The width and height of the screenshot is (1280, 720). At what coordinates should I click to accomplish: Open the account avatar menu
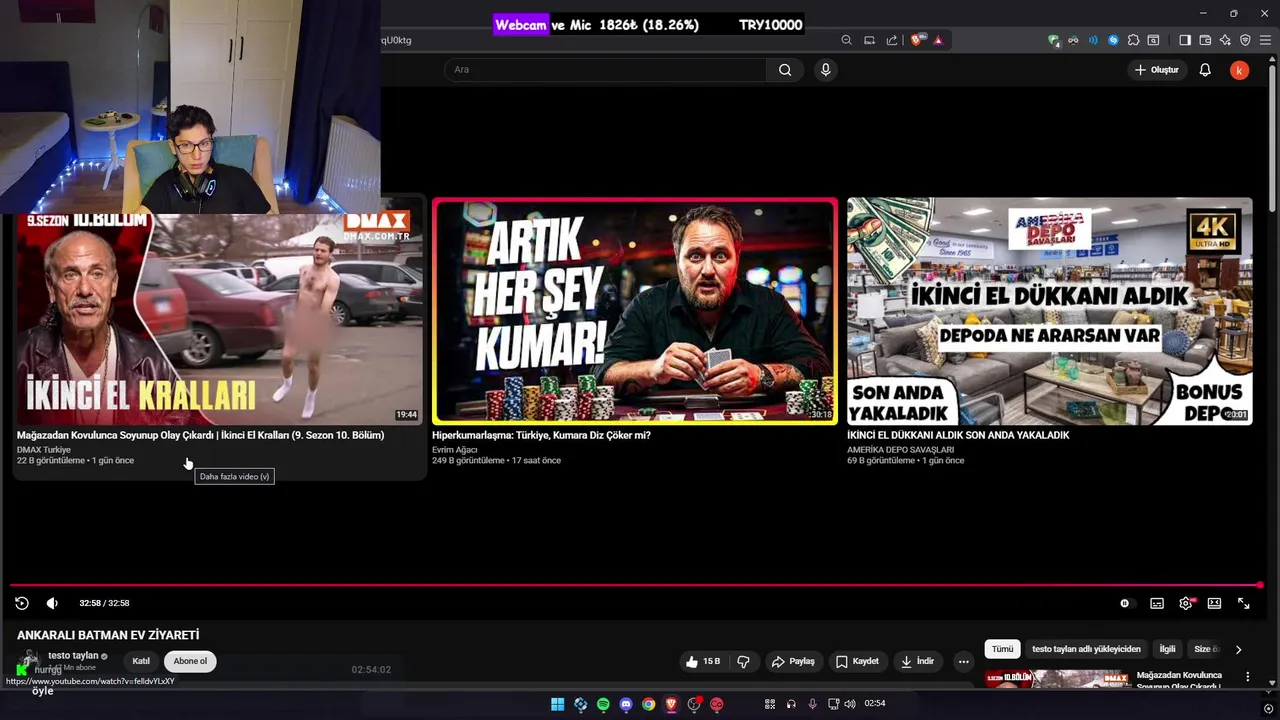(1239, 70)
